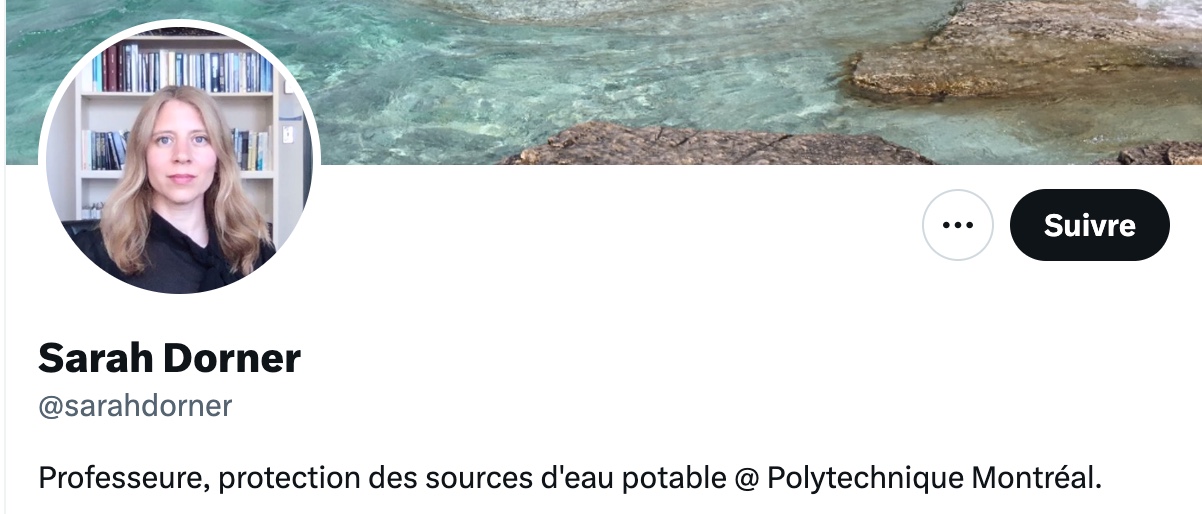Click the word potable in the bio
The width and height of the screenshot is (1202, 514).
pos(674,478)
